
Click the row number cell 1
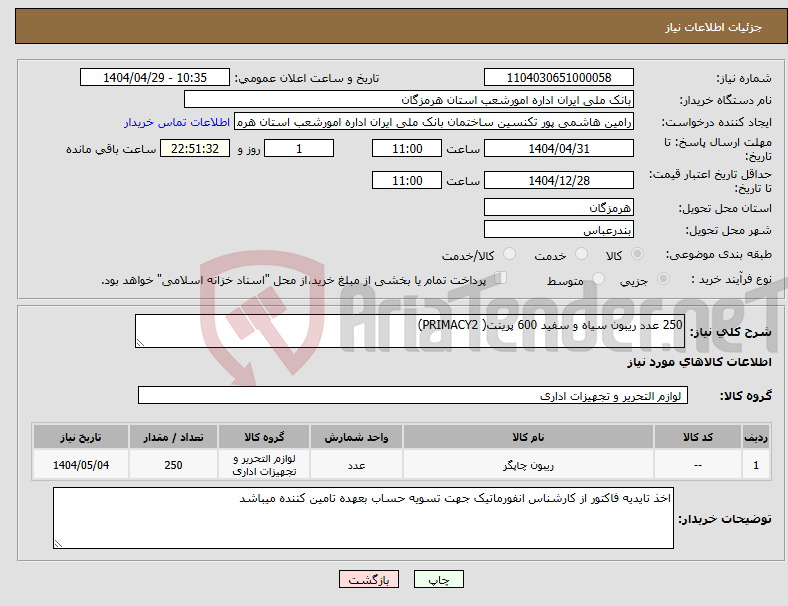pos(756,465)
